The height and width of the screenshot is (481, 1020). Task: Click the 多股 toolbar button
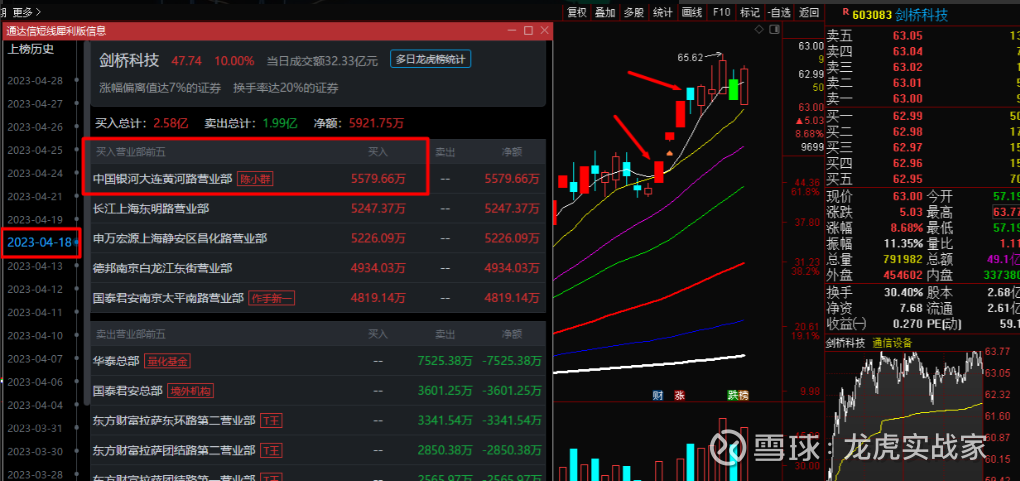point(634,12)
